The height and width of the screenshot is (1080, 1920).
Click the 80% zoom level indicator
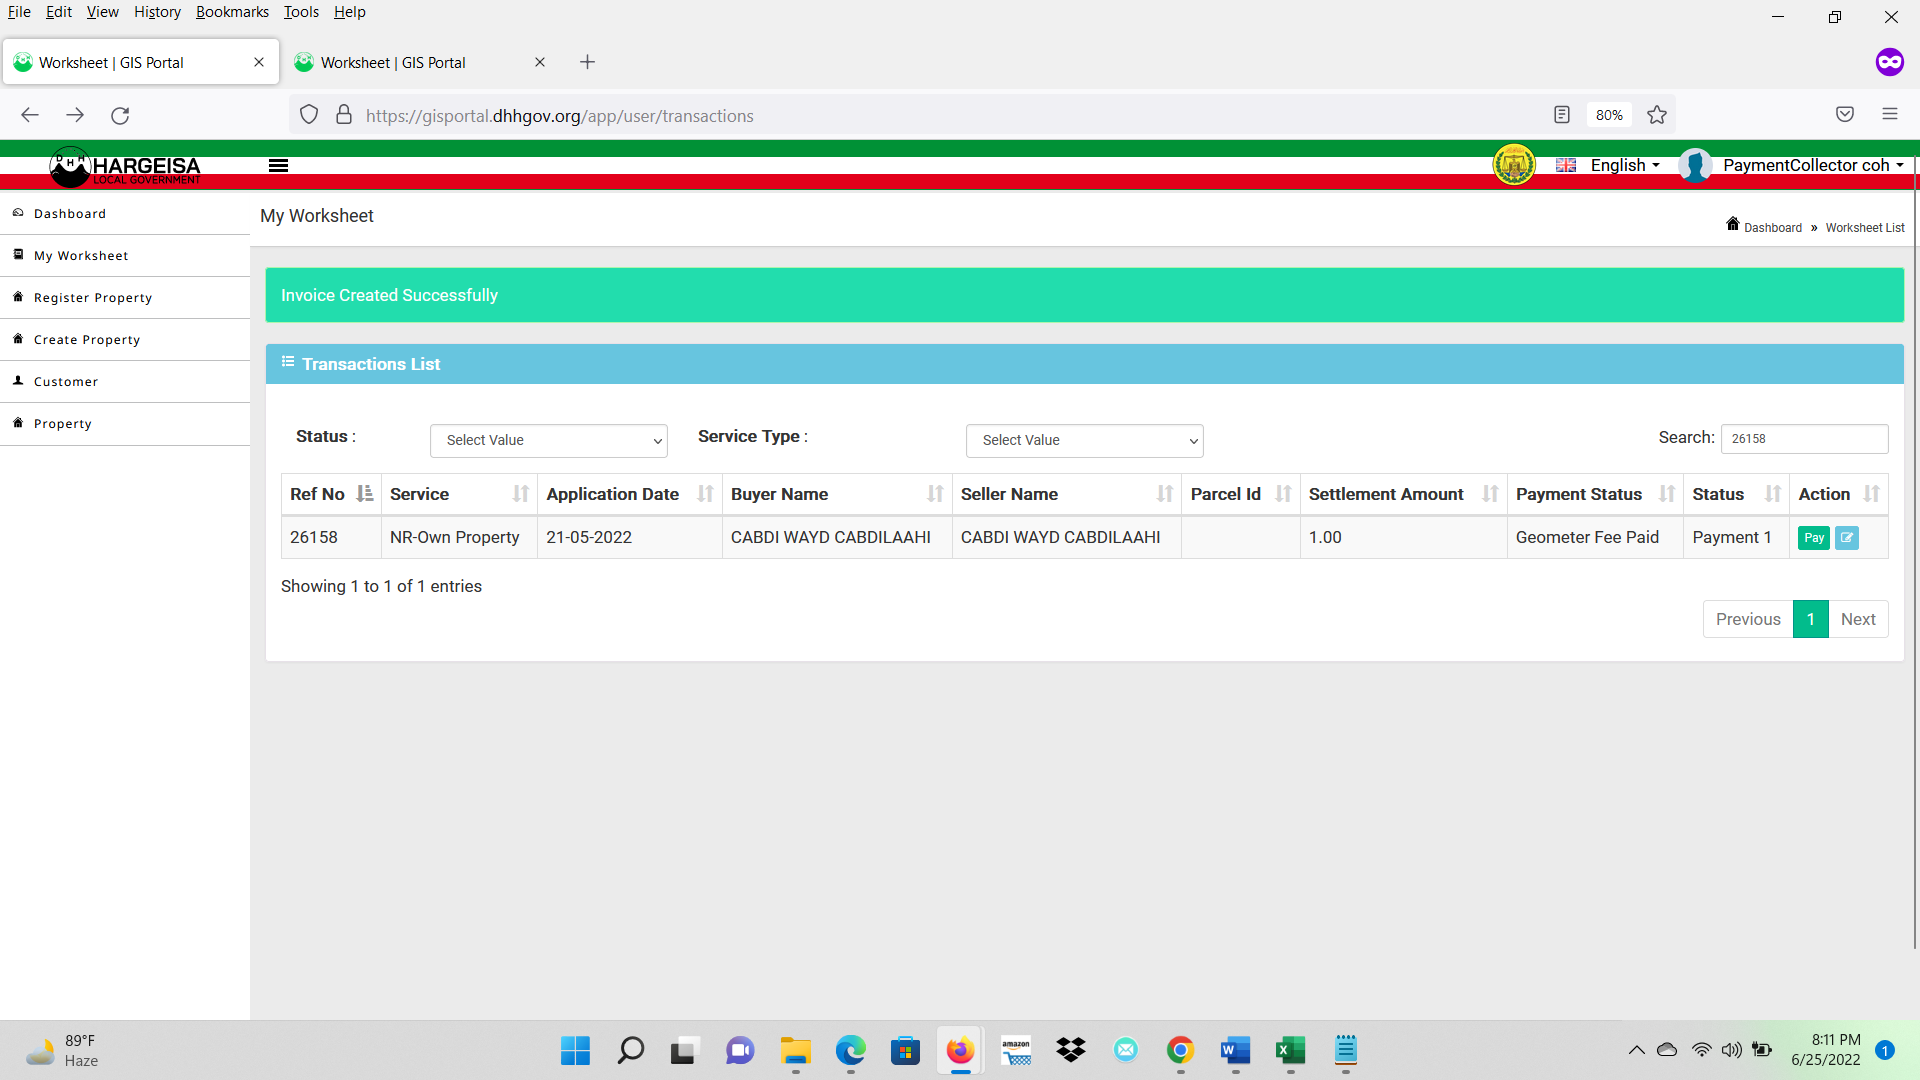pos(1609,115)
